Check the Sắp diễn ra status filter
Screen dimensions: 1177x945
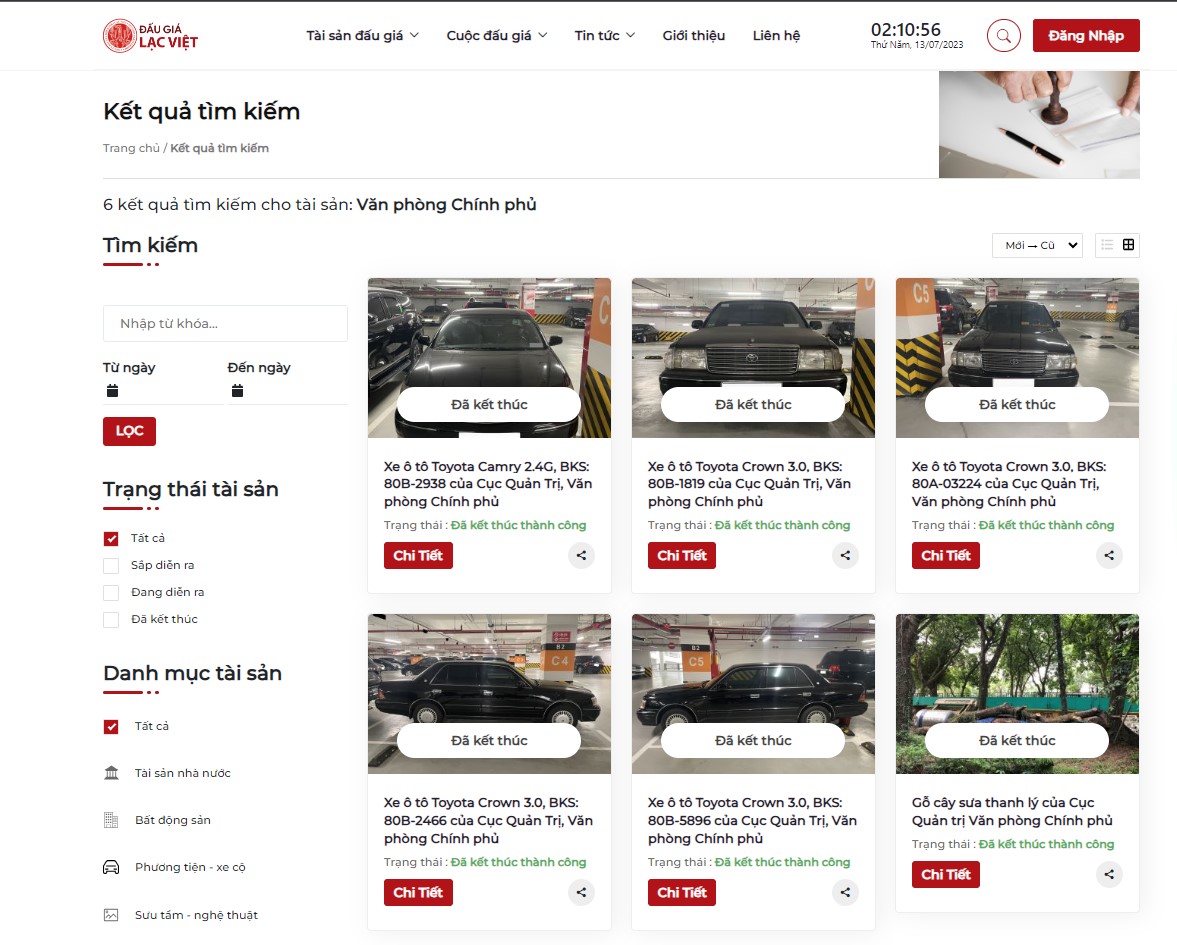[111, 566]
